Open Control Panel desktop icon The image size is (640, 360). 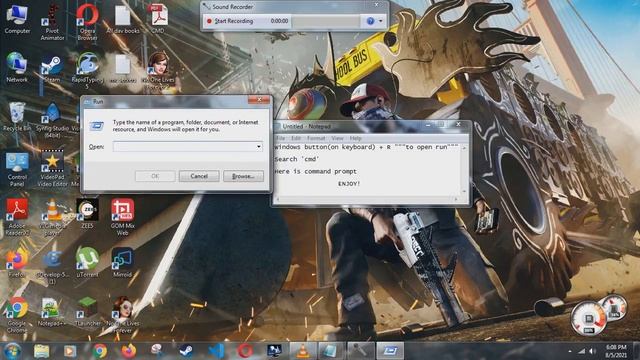(17, 170)
